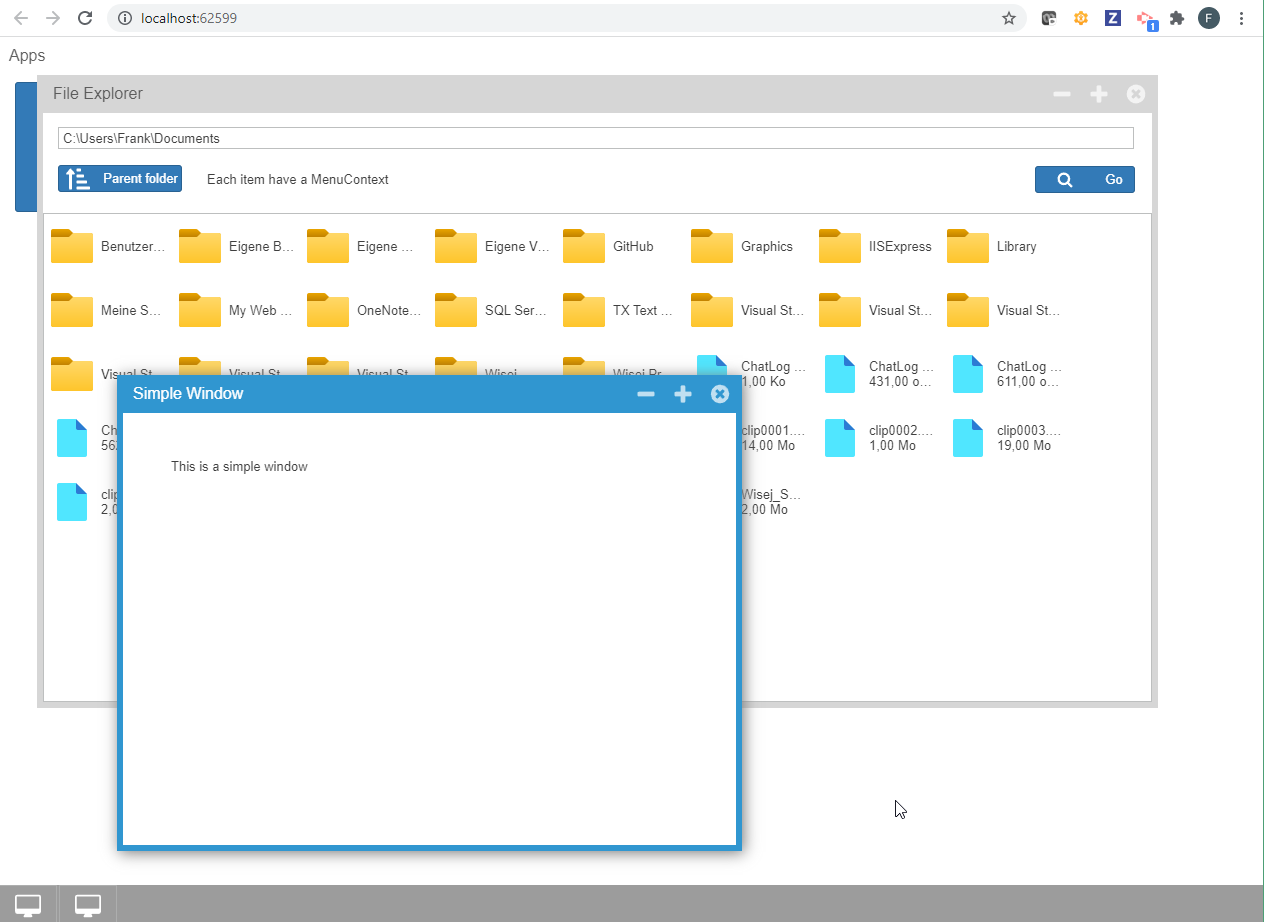Select the OneNote folder icon

coord(328,310)
